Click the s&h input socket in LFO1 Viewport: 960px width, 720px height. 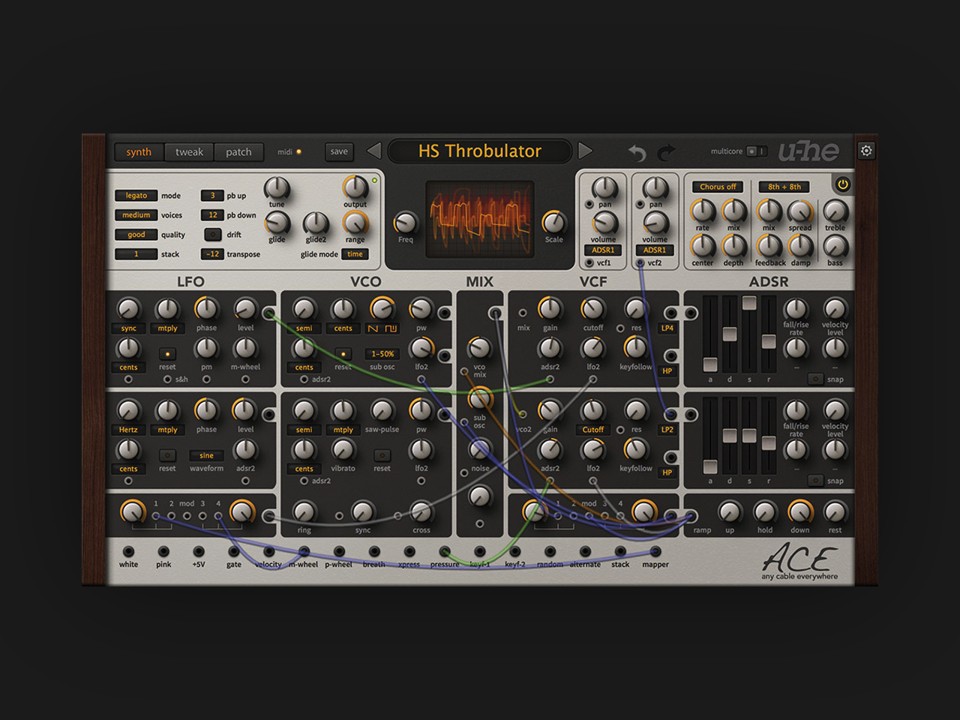[167, 380]
